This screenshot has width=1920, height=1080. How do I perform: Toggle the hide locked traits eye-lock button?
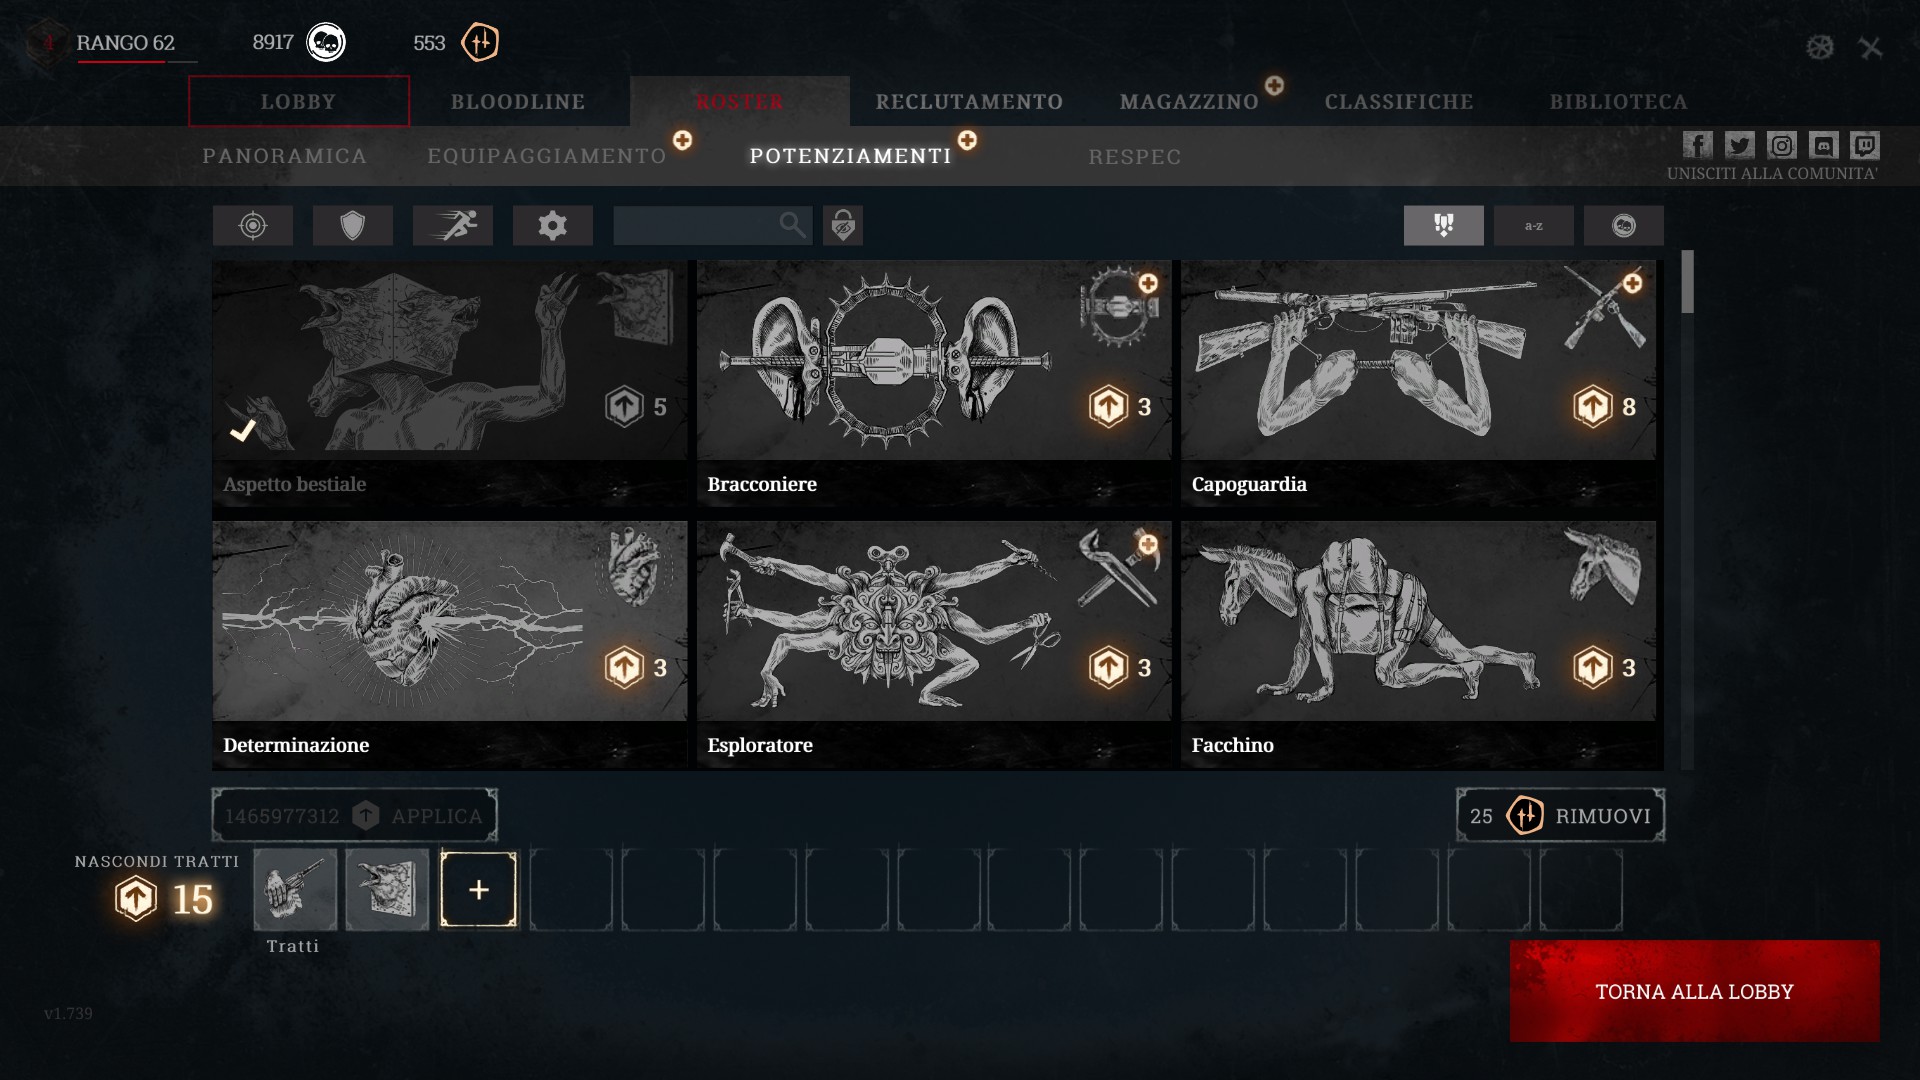point(843,226)
